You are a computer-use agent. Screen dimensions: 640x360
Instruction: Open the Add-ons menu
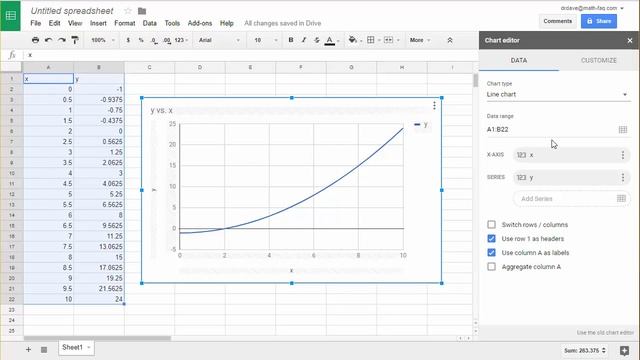click(200, 23)
